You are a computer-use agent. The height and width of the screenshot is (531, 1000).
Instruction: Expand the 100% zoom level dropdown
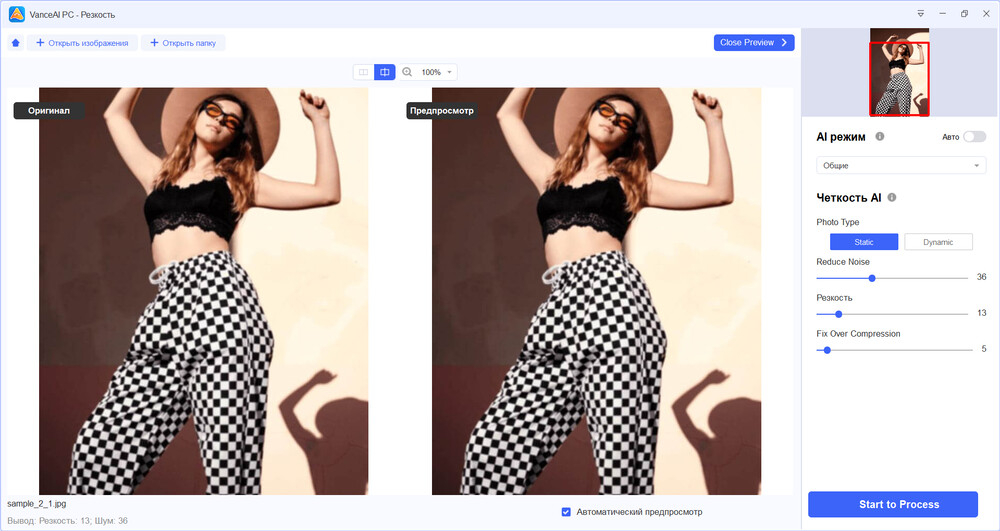437,72
